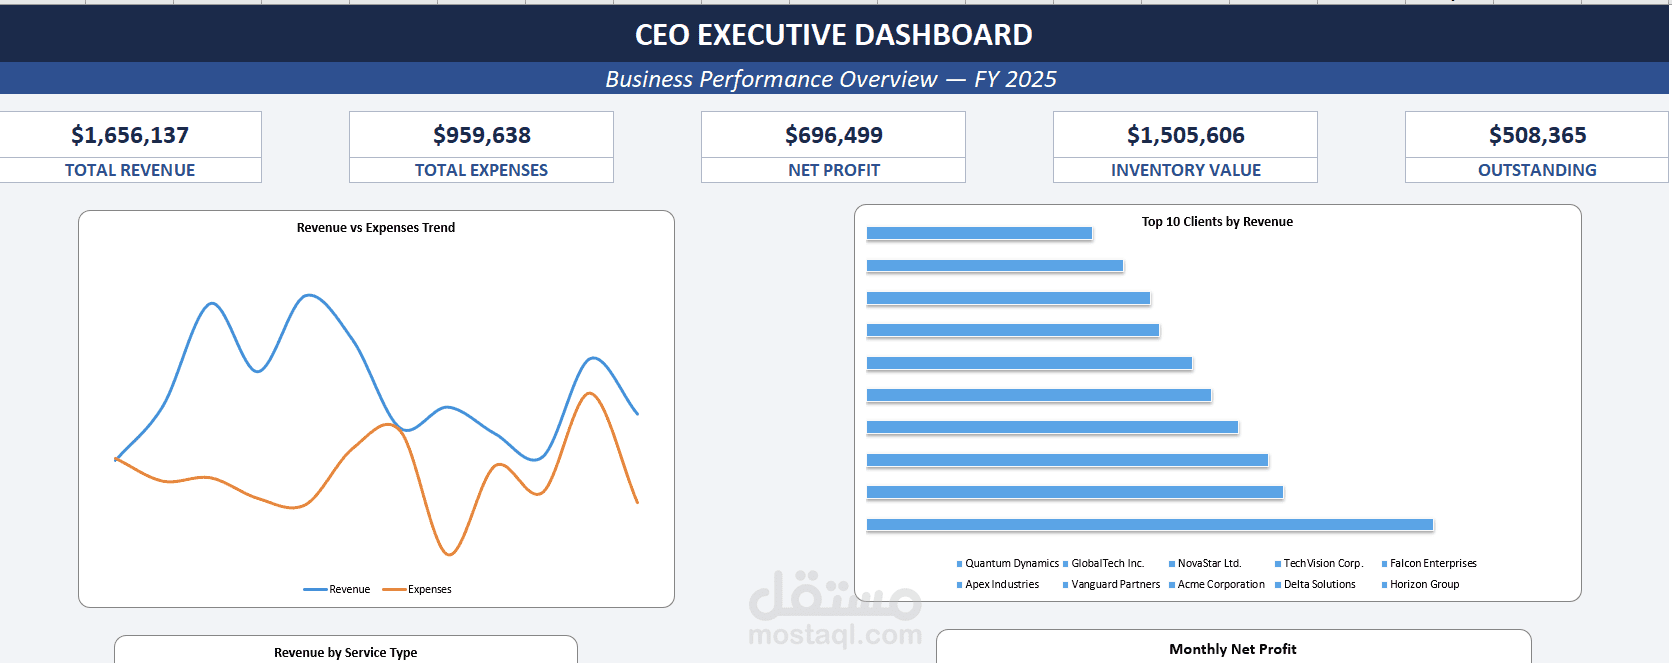This screenshot has height=663, width=1672.
Task: Click the Vanguard Partners legend entry
Action: [1115, 585]
